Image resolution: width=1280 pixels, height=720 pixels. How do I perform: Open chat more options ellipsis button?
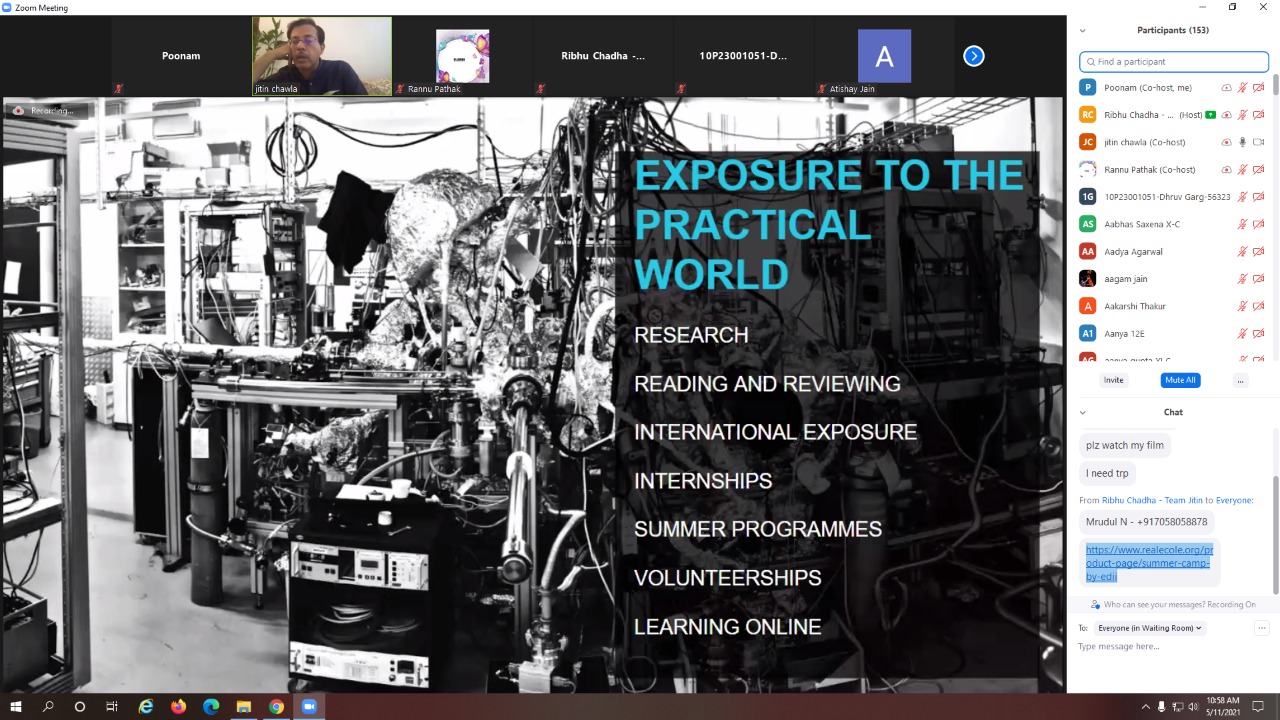click(x=1262, y=628)
